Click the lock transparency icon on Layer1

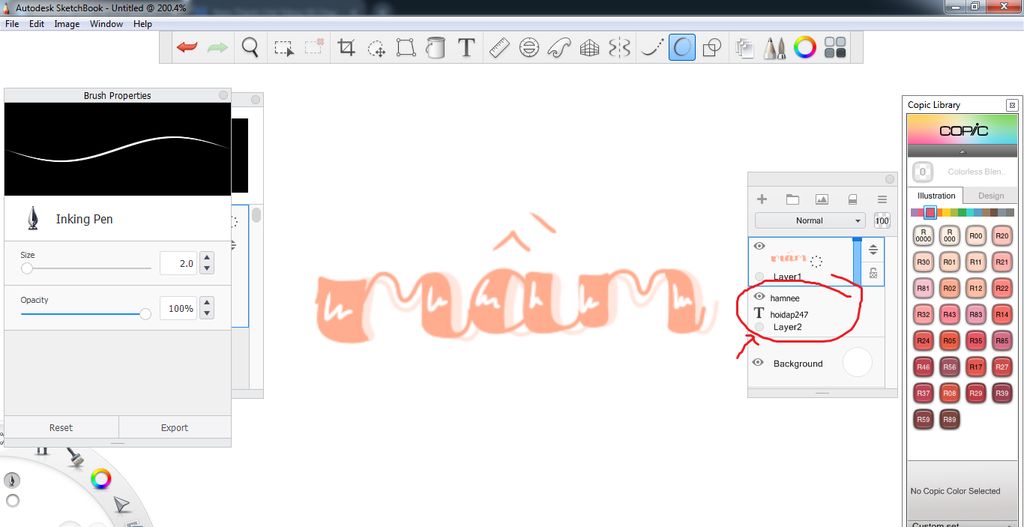pyautogui.click(x=873, y=274)
